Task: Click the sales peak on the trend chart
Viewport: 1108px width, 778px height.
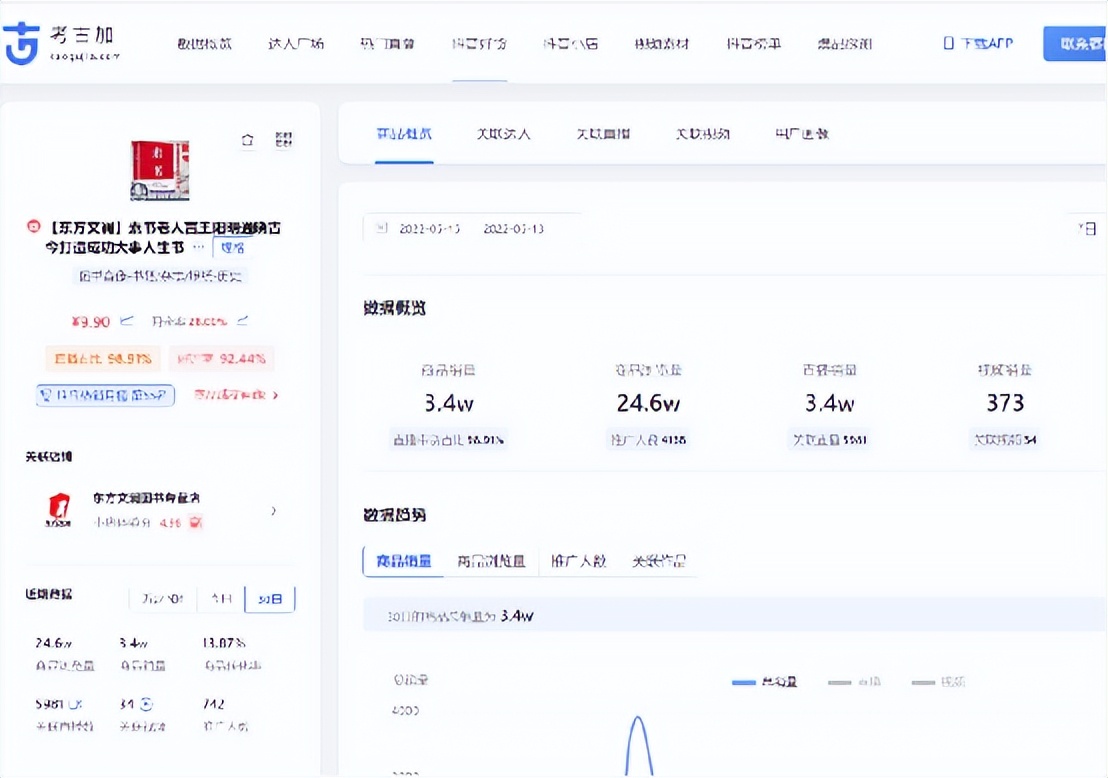Action: (x=638, y=719)
